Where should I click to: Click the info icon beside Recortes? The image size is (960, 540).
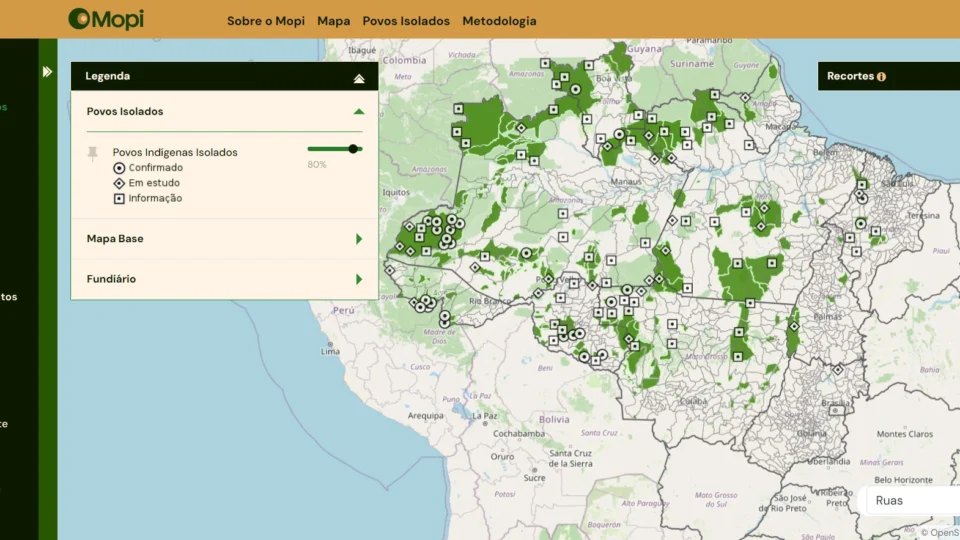(881, 77)
